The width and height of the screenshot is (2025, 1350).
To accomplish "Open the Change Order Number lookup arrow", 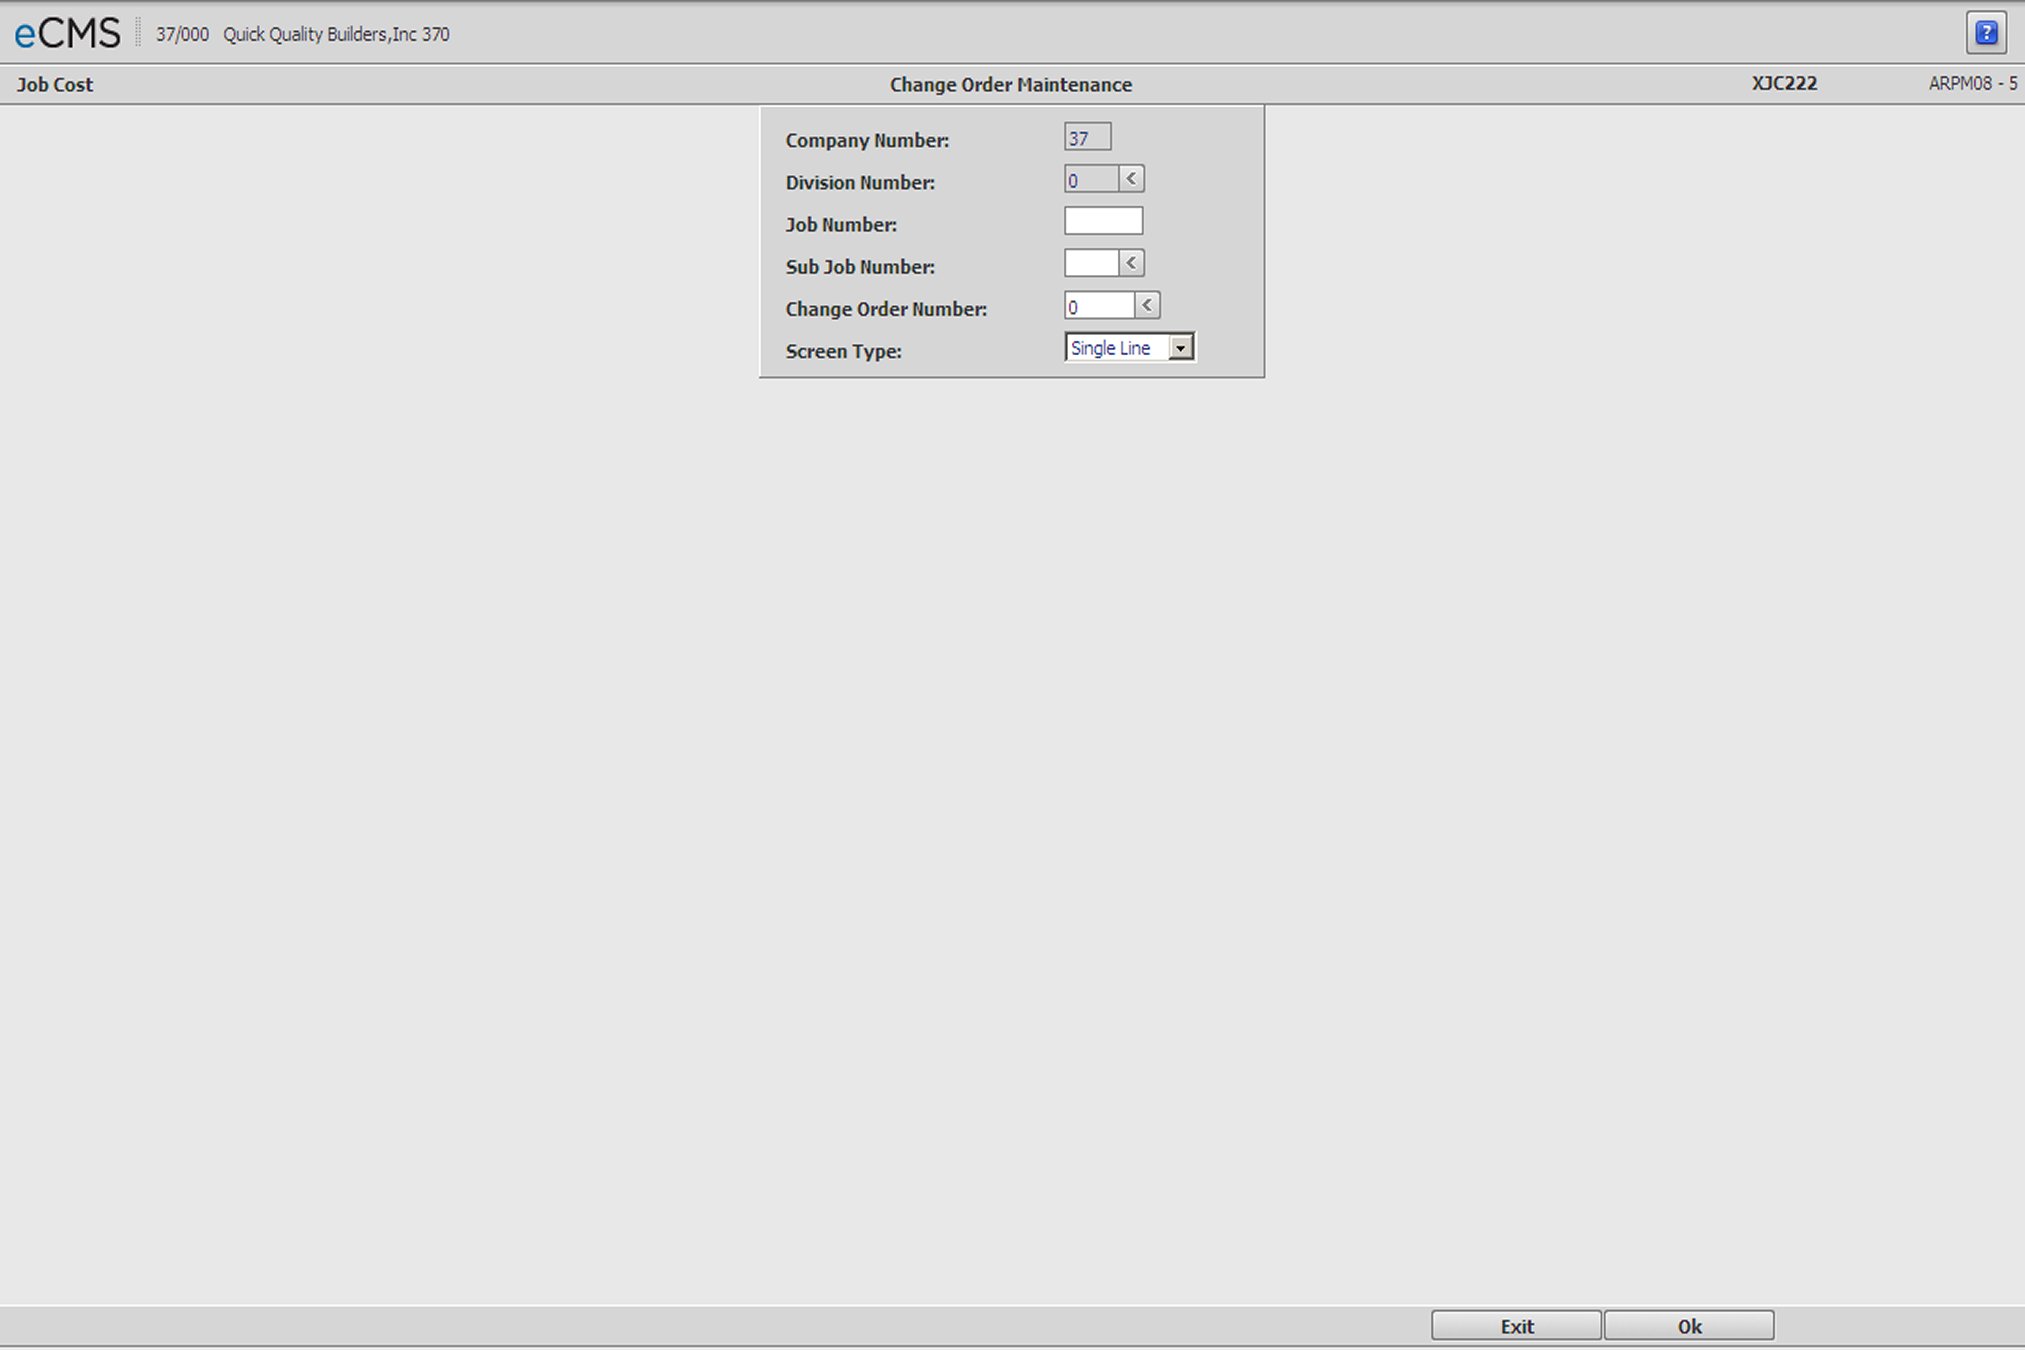I will point(1147,305).
